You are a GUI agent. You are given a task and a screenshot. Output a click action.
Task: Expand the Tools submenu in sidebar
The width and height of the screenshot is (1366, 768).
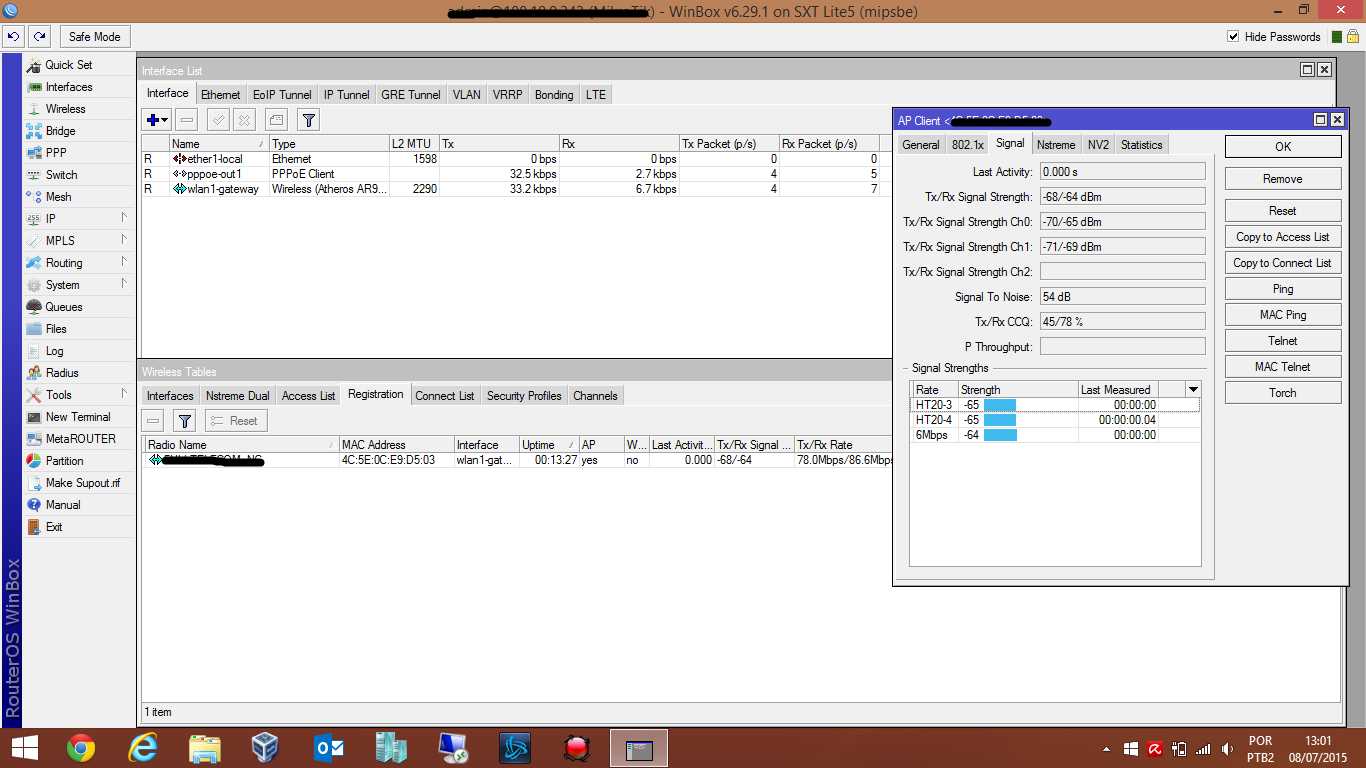[x=124, y=394]
